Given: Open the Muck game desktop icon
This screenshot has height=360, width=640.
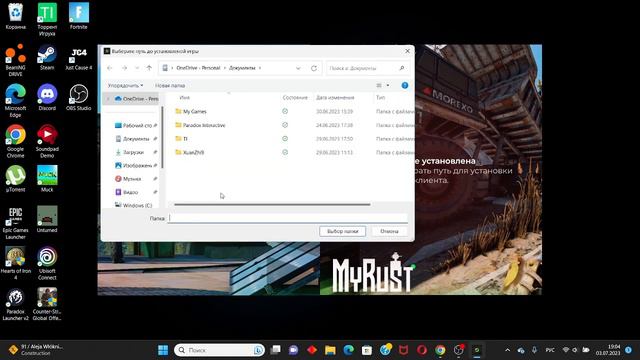Looking at the screenshot, I should coord(47,179).
